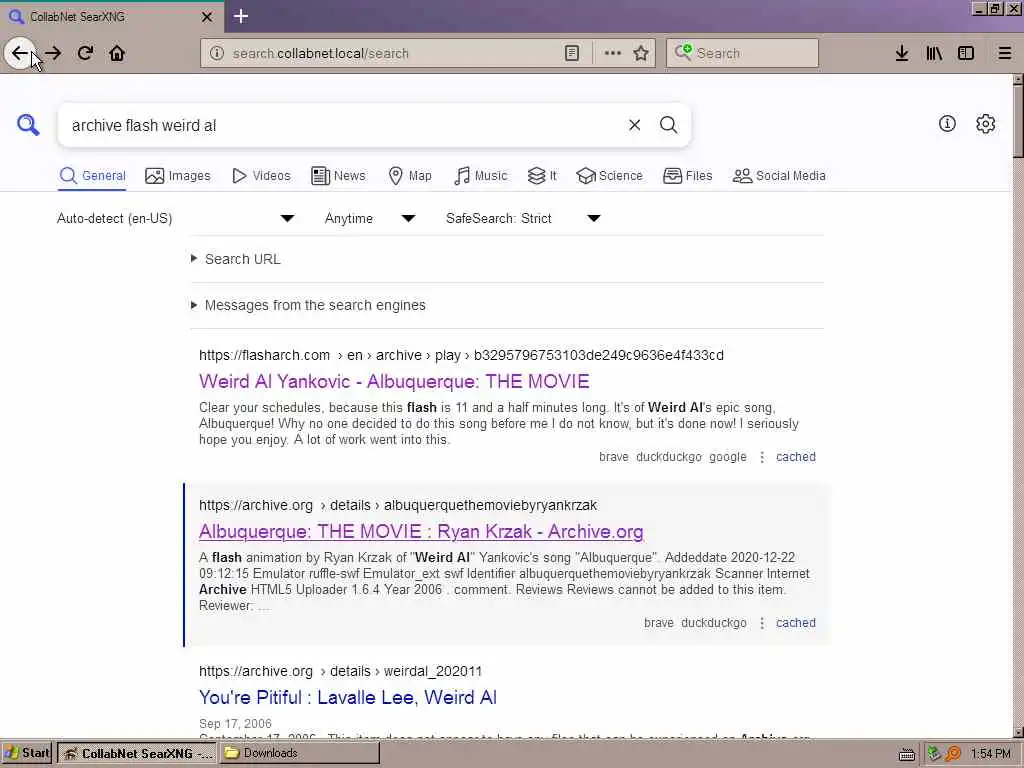
Task: Open the SearXNG about info icon
Action: (x=947, y=123)
